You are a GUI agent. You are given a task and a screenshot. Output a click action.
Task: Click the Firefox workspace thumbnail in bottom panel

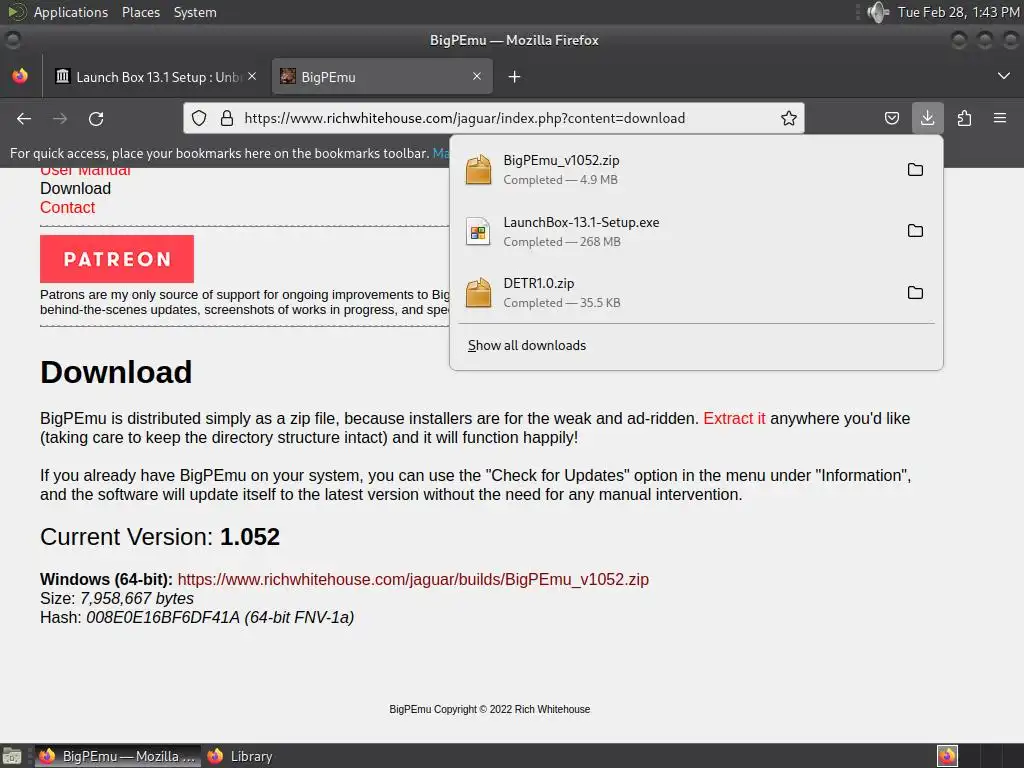pyautogui.click(x=947, y=756)
